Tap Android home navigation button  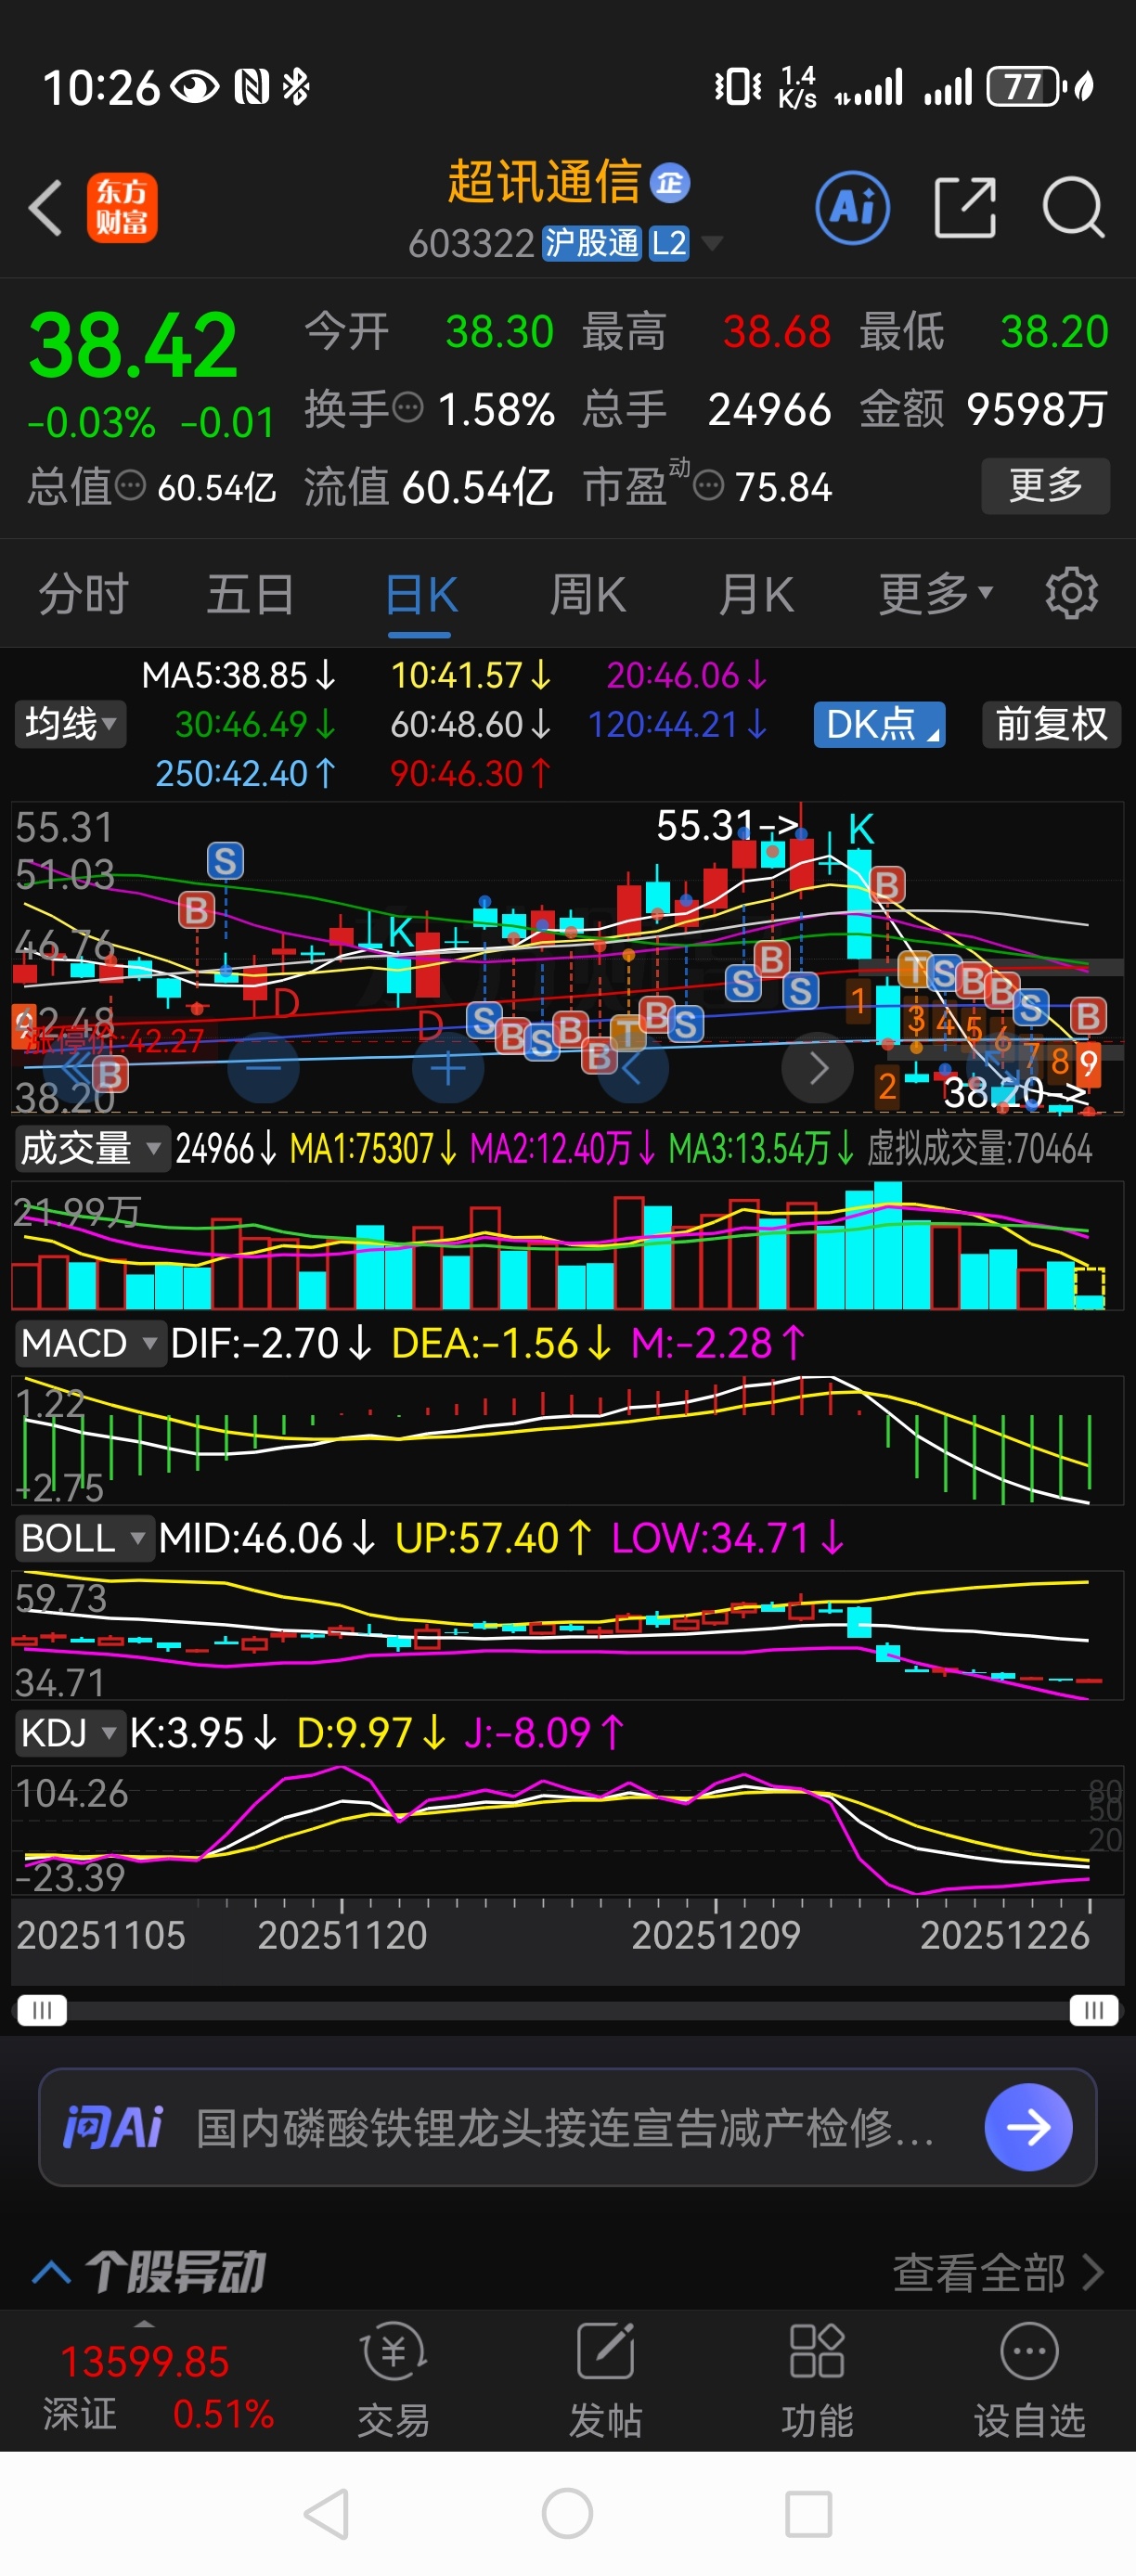pyautogui.click(x=567, y=2514)
